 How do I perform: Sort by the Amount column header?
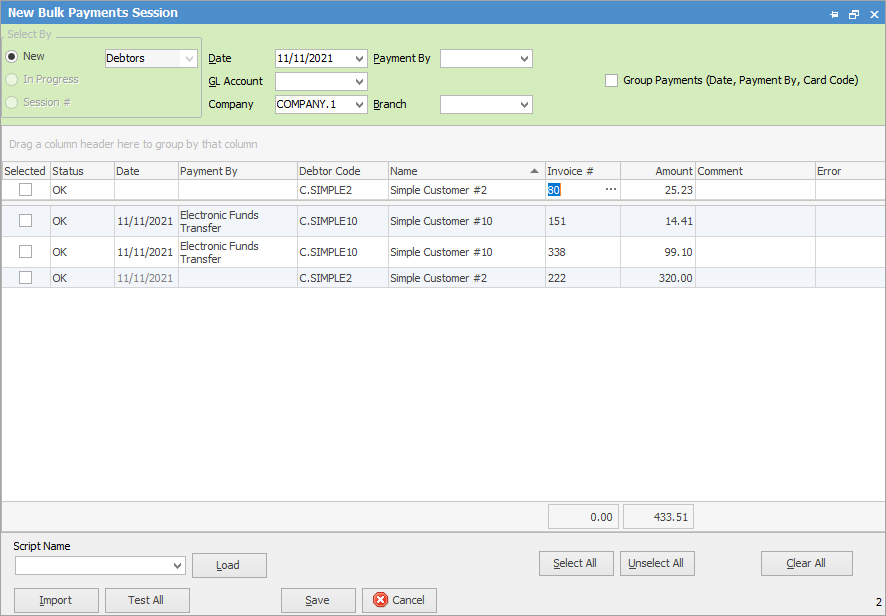click(x=657, y=171)
